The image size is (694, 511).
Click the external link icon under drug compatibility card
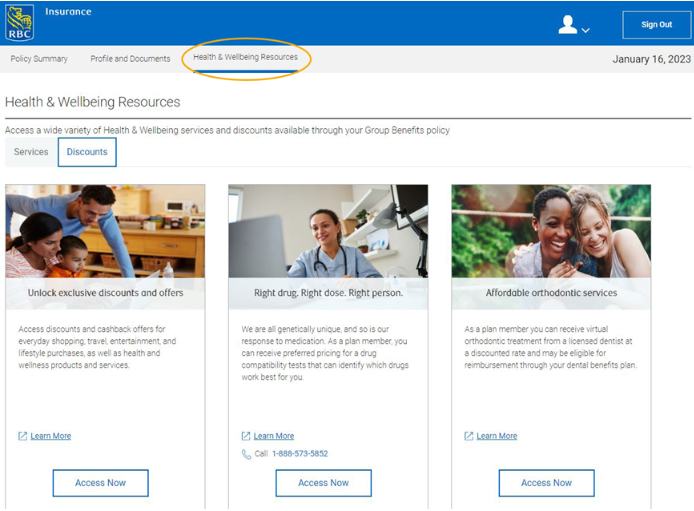[246, 436]
